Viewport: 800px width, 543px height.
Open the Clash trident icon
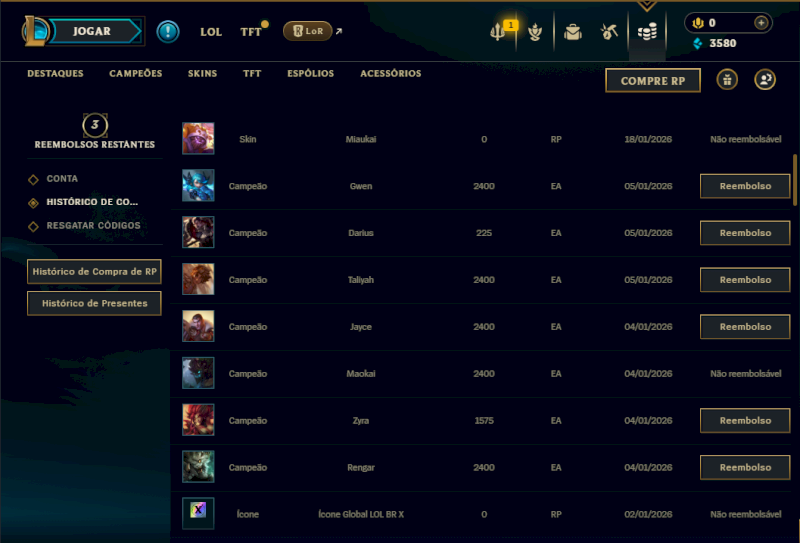pyautogui.click(x=497, y=32)
